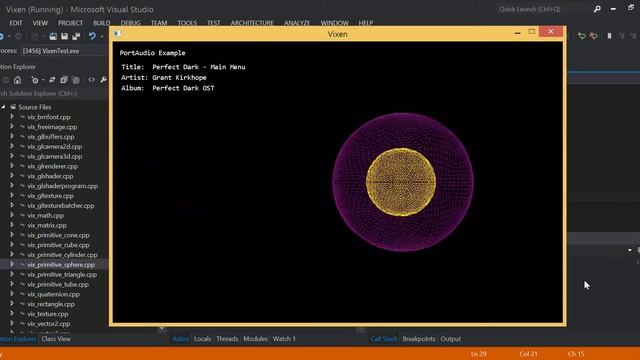Open the Process combo box showing VixenTest.exe
Screen dimensions: 640x360
[64, 51]
